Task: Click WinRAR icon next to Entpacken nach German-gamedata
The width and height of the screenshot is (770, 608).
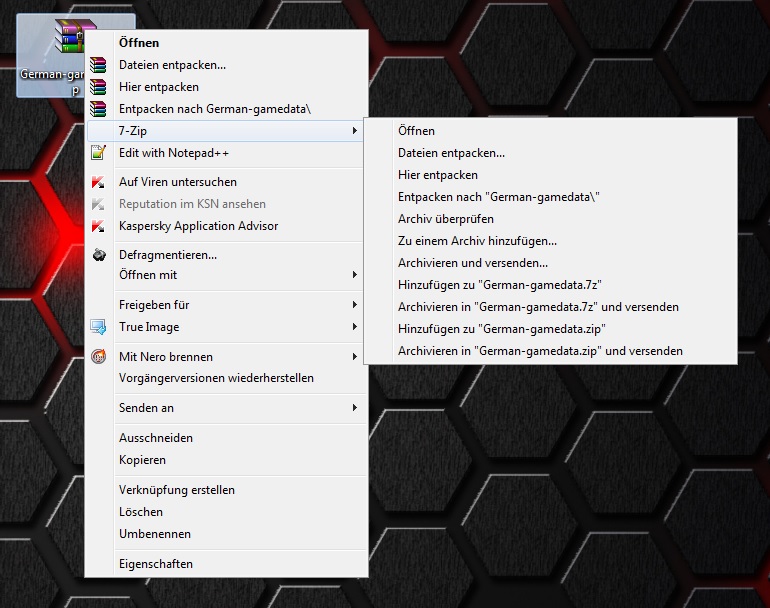Action: pyautogui.click(x=98, y=109)
